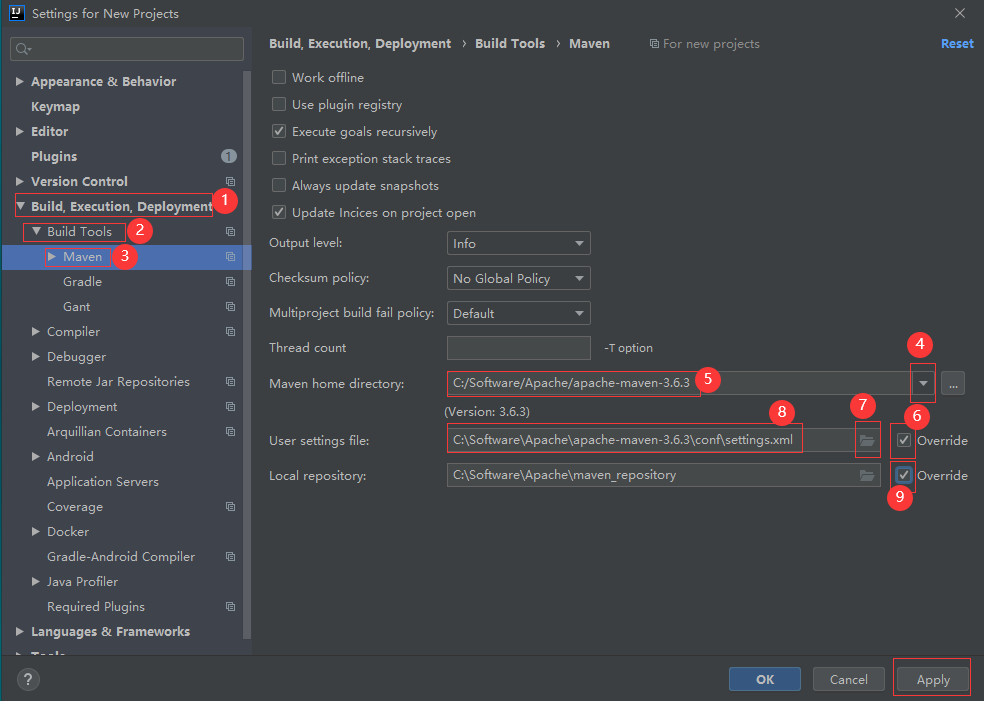Toggle Always update snapshots checkbox

click(279, 186)
